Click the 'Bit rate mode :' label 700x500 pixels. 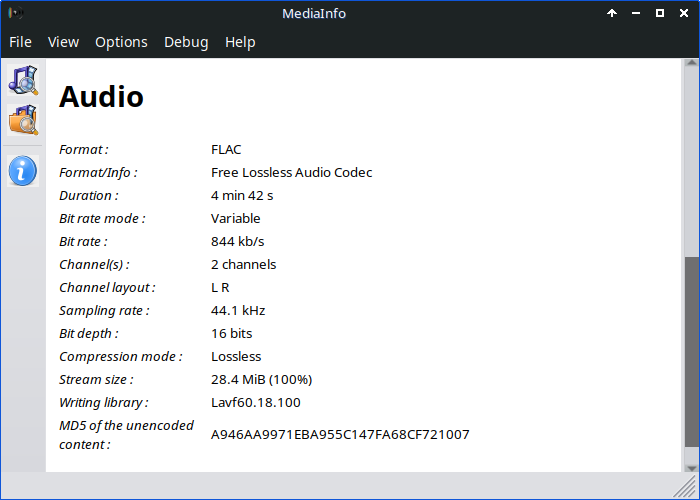tap(102, 218)
